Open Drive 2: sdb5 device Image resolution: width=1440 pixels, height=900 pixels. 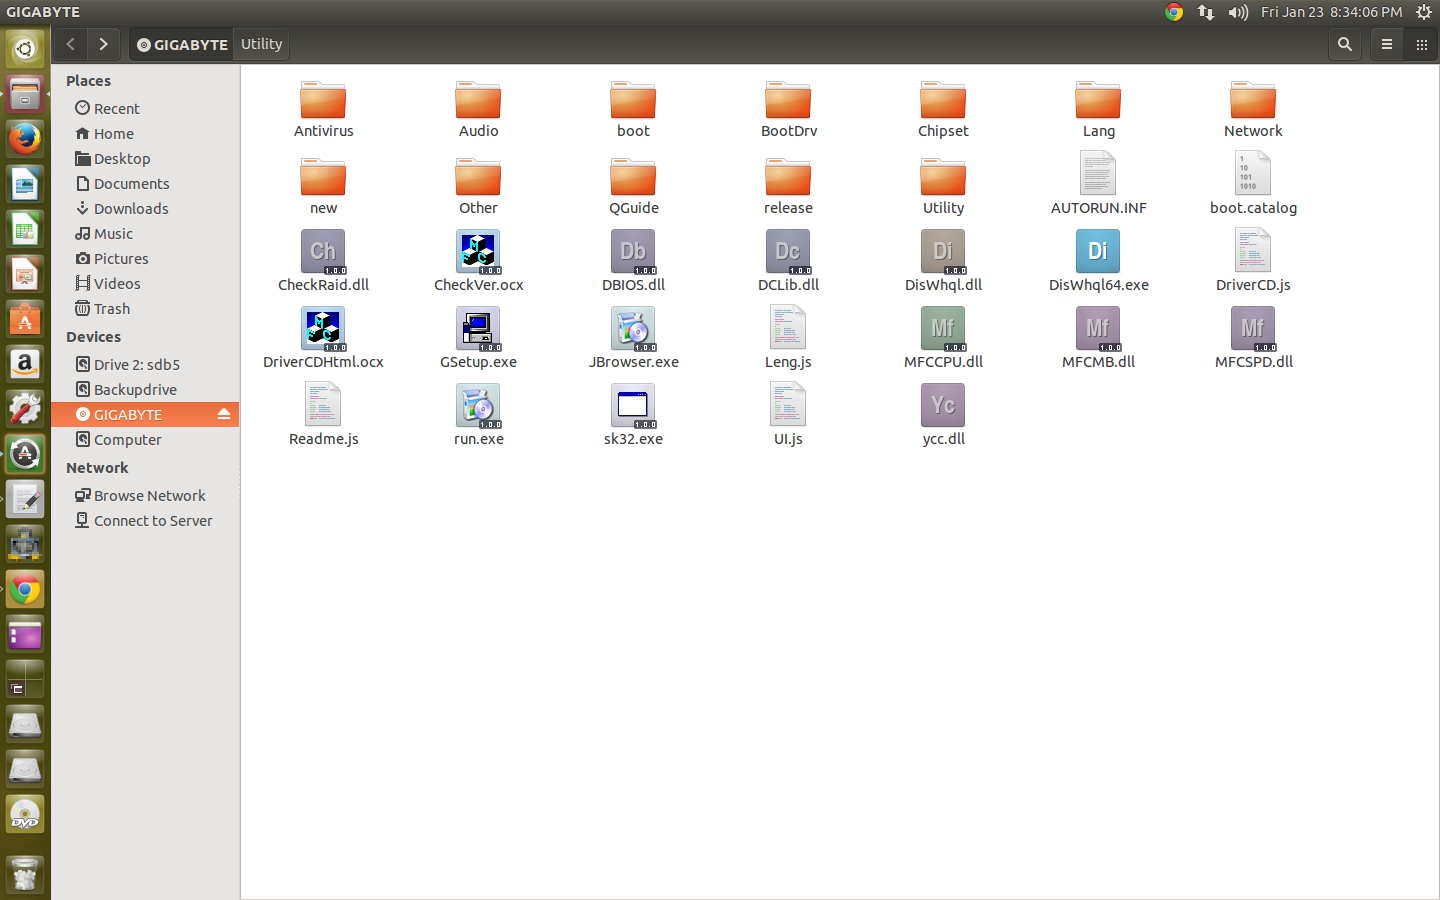pos(145,364)
